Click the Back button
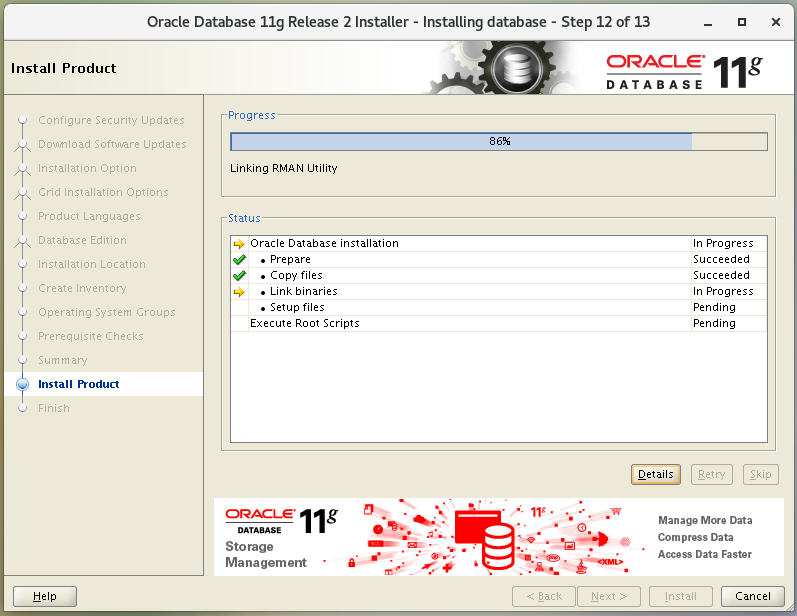This screenshot has height=616, width=797. click(544, 596)
